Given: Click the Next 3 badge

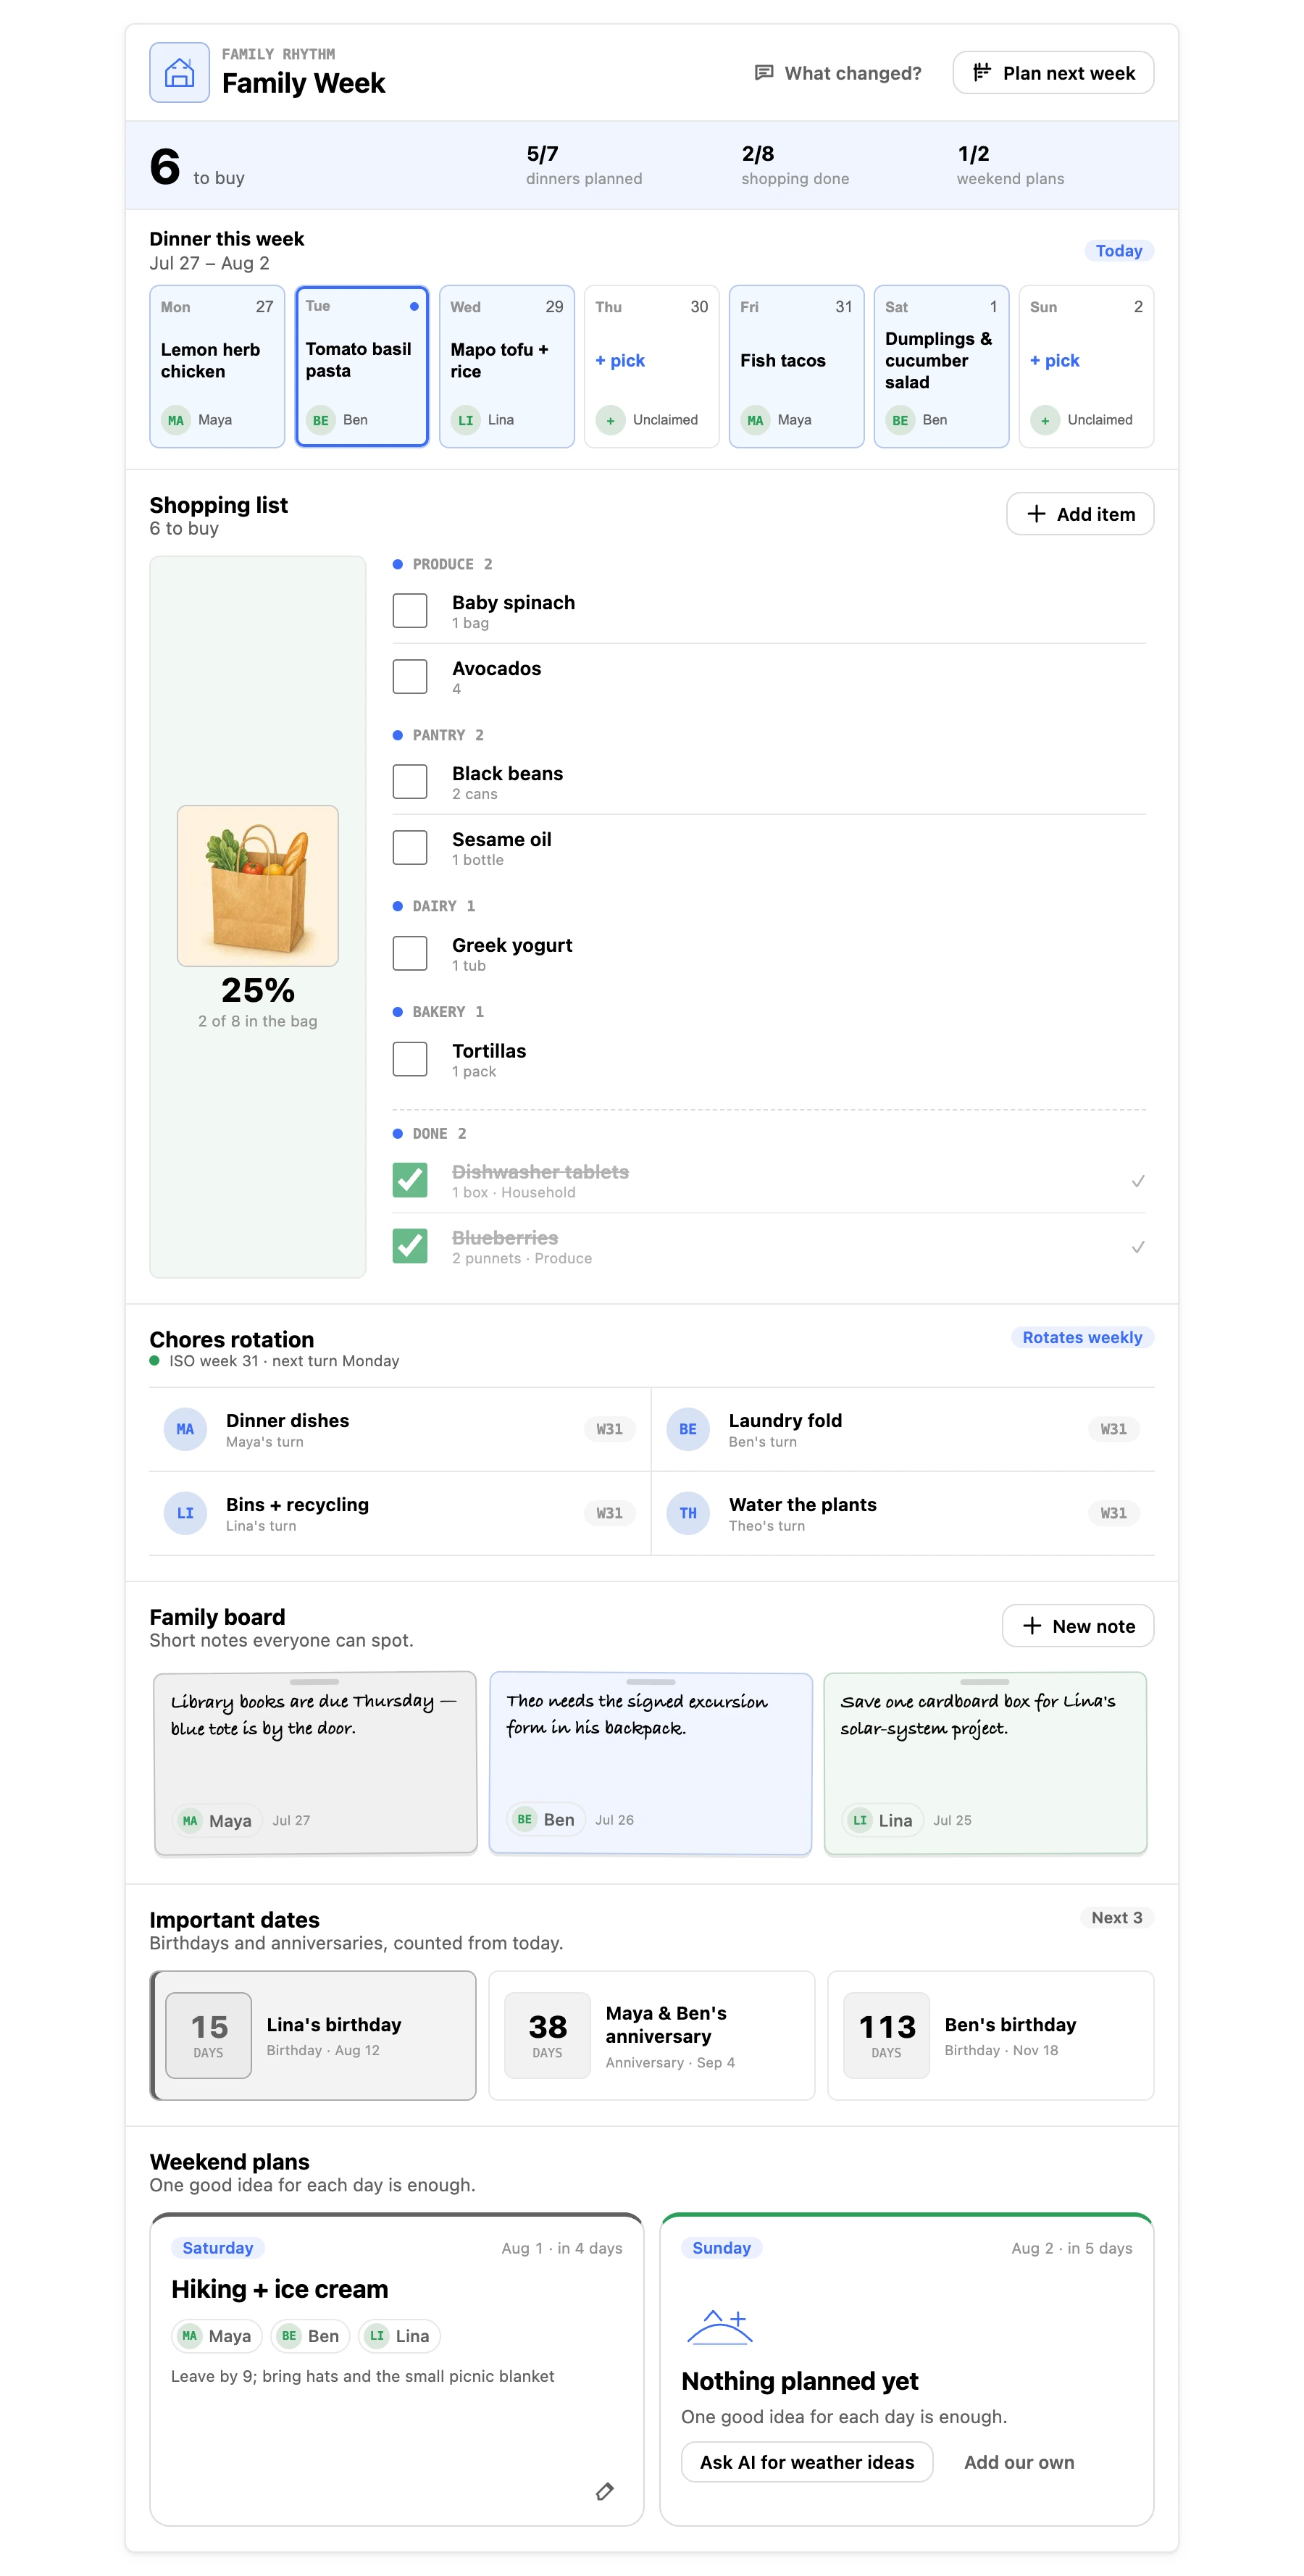Looking at the screenshot, I should pos(1116,1918).
